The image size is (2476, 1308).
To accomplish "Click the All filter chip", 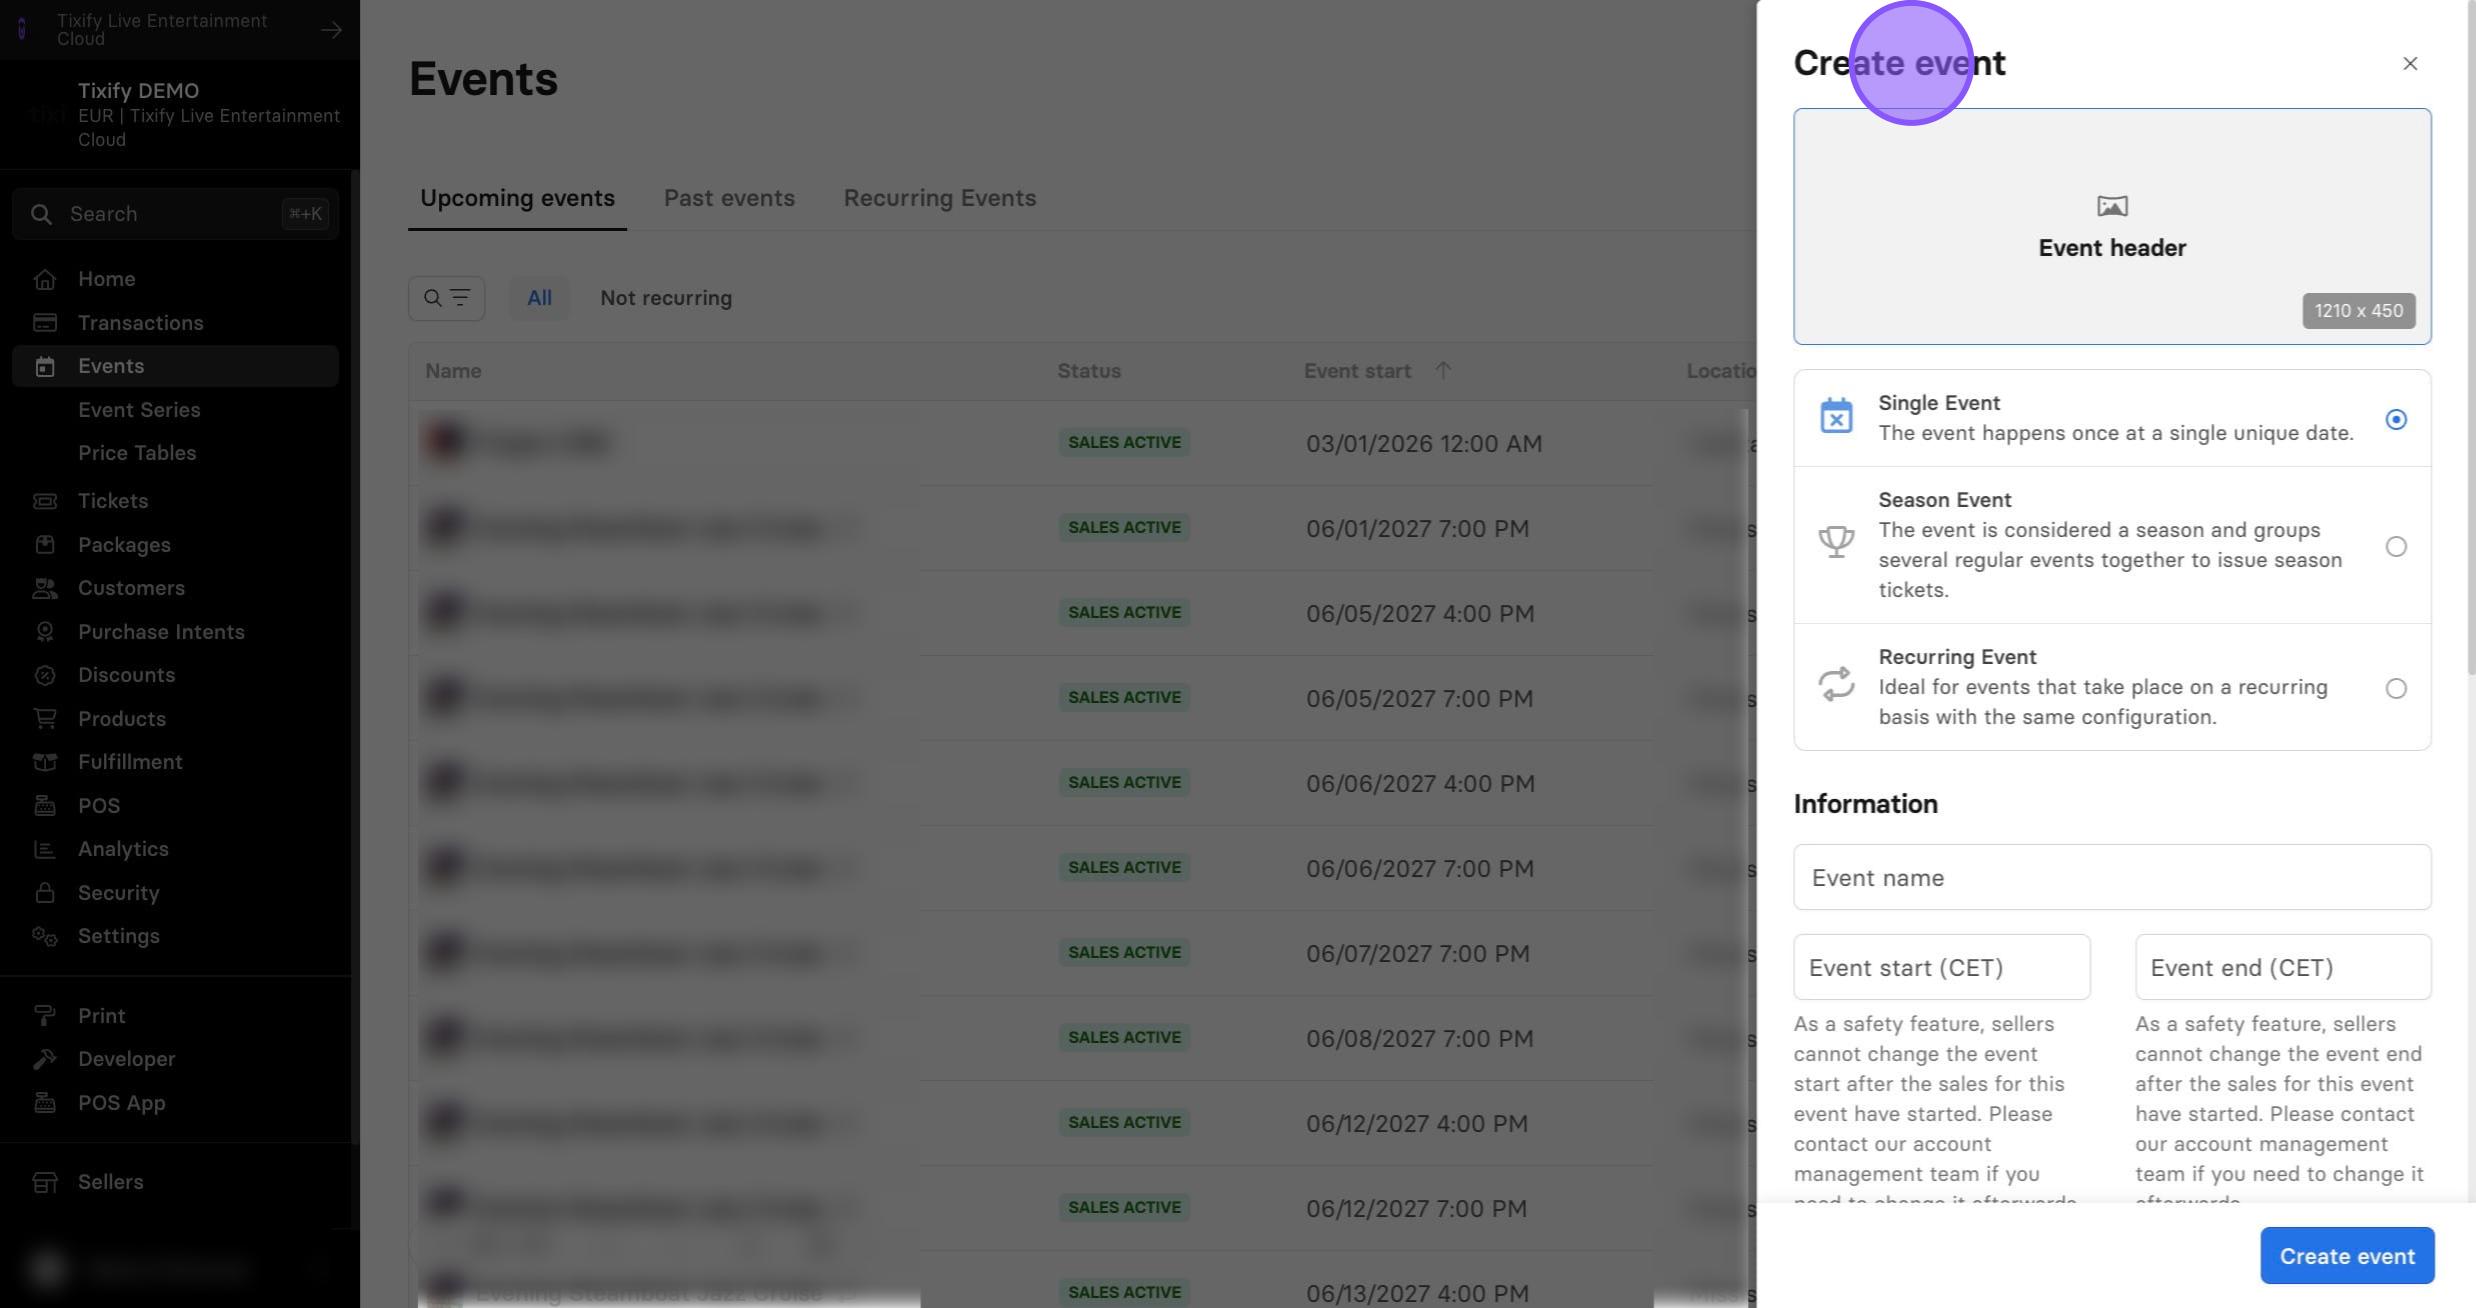I will (539, 298).
